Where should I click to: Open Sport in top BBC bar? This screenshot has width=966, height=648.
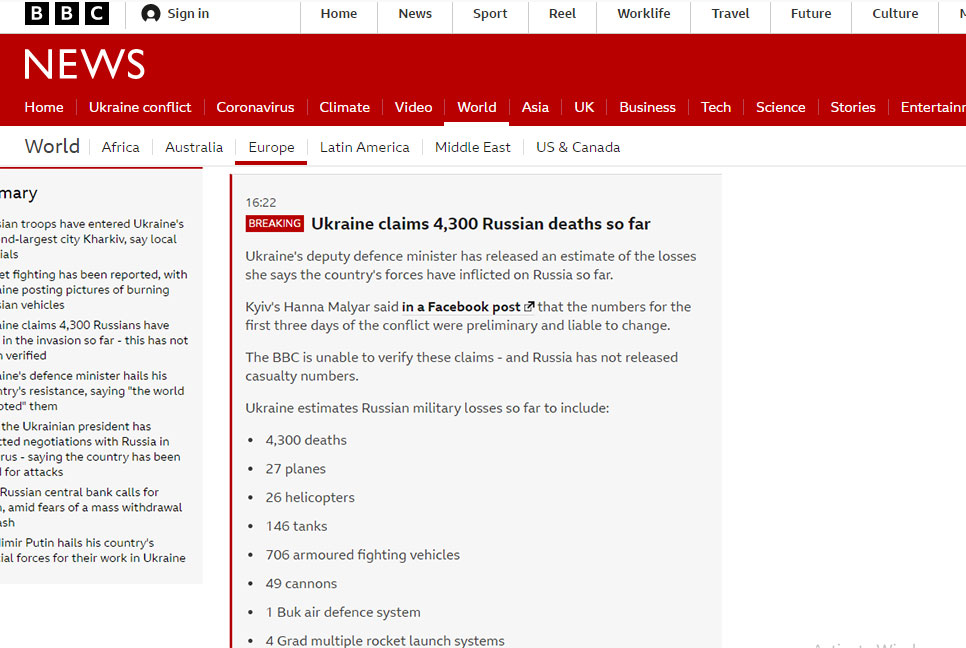click(490, 14)
